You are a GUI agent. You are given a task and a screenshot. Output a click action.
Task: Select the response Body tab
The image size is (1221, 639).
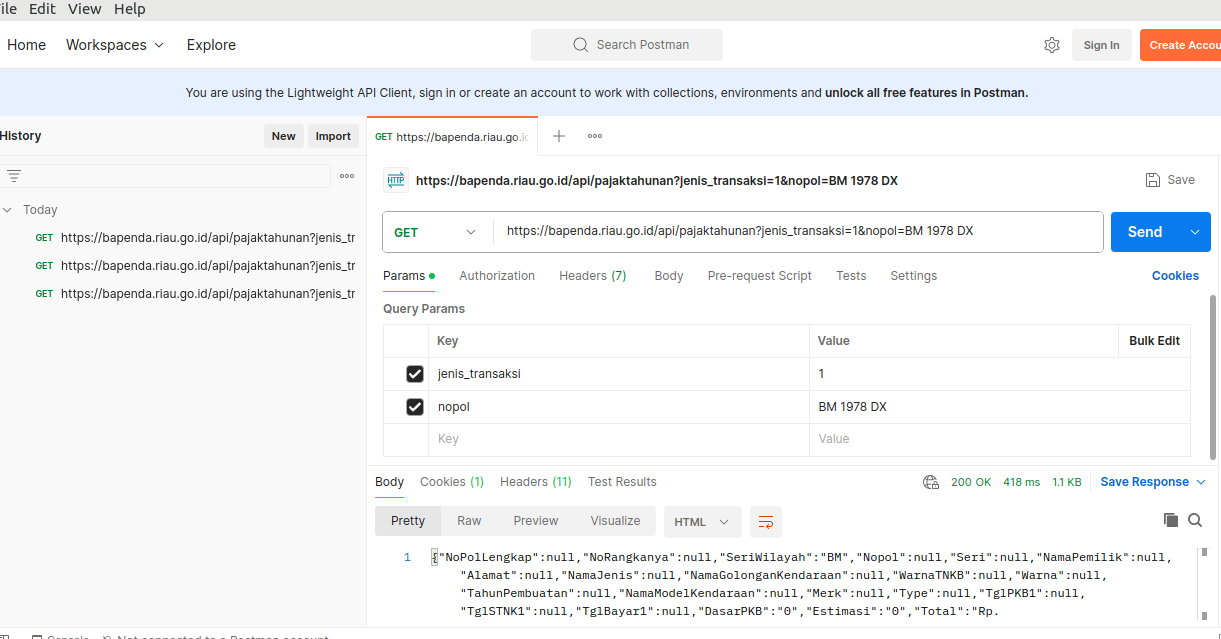coord(390,482)
